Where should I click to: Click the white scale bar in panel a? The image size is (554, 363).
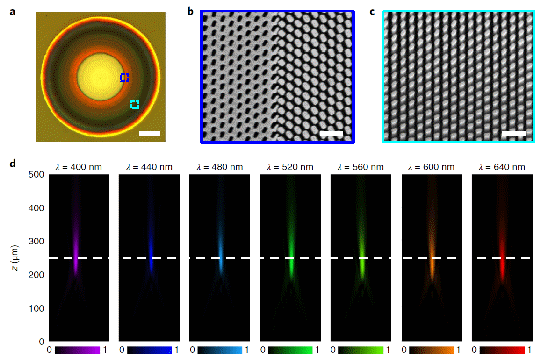click(149, 133)
